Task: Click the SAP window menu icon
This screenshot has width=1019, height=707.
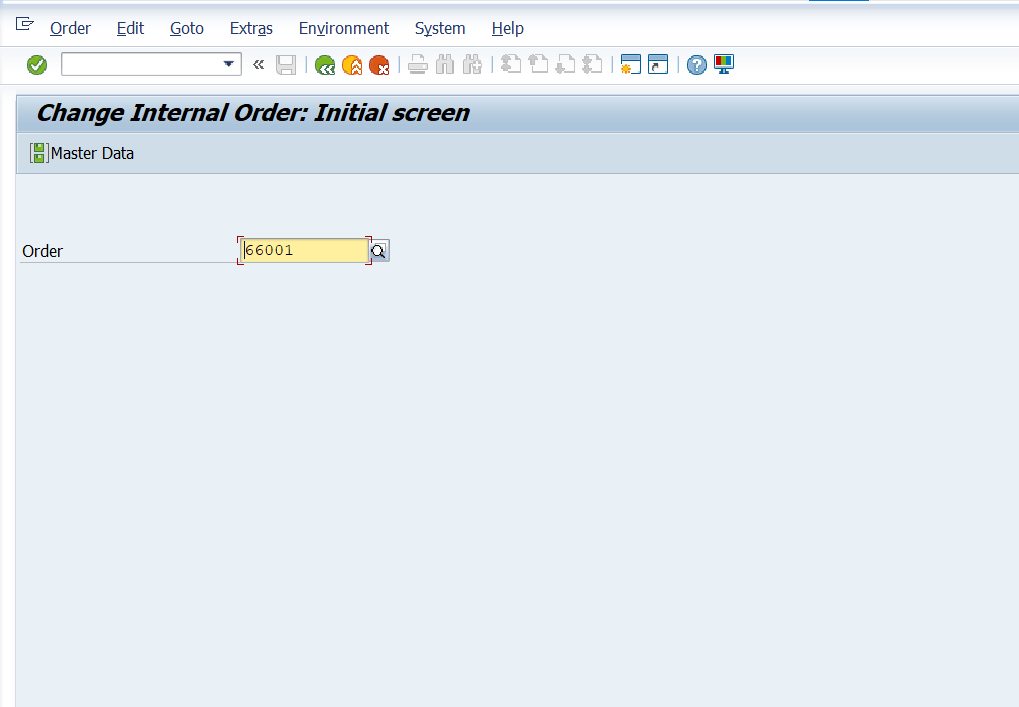Action: [x=24, y=25]
